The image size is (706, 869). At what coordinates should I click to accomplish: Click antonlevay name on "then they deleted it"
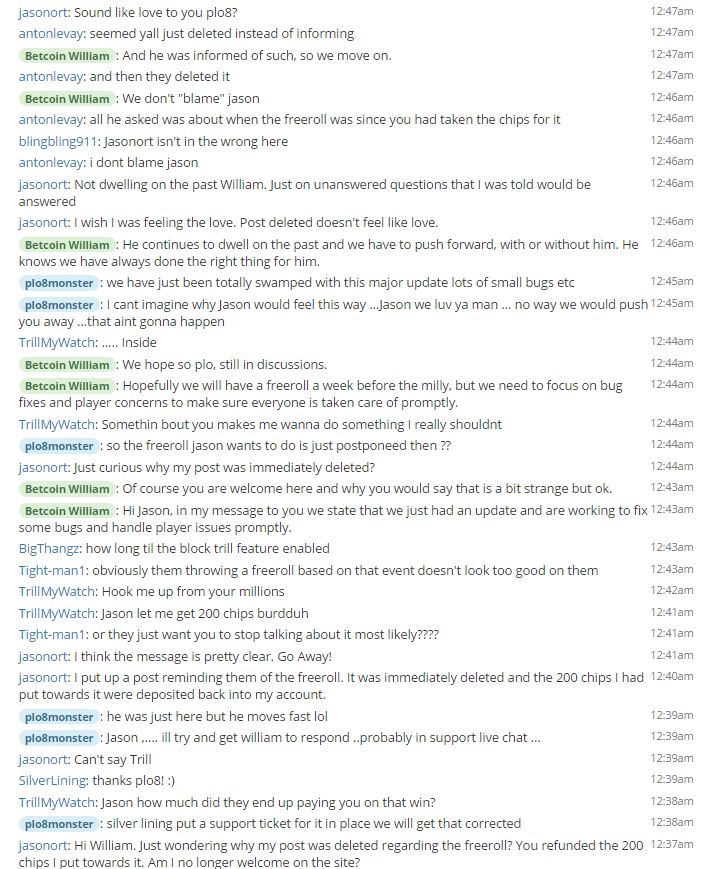click(50, 76)
